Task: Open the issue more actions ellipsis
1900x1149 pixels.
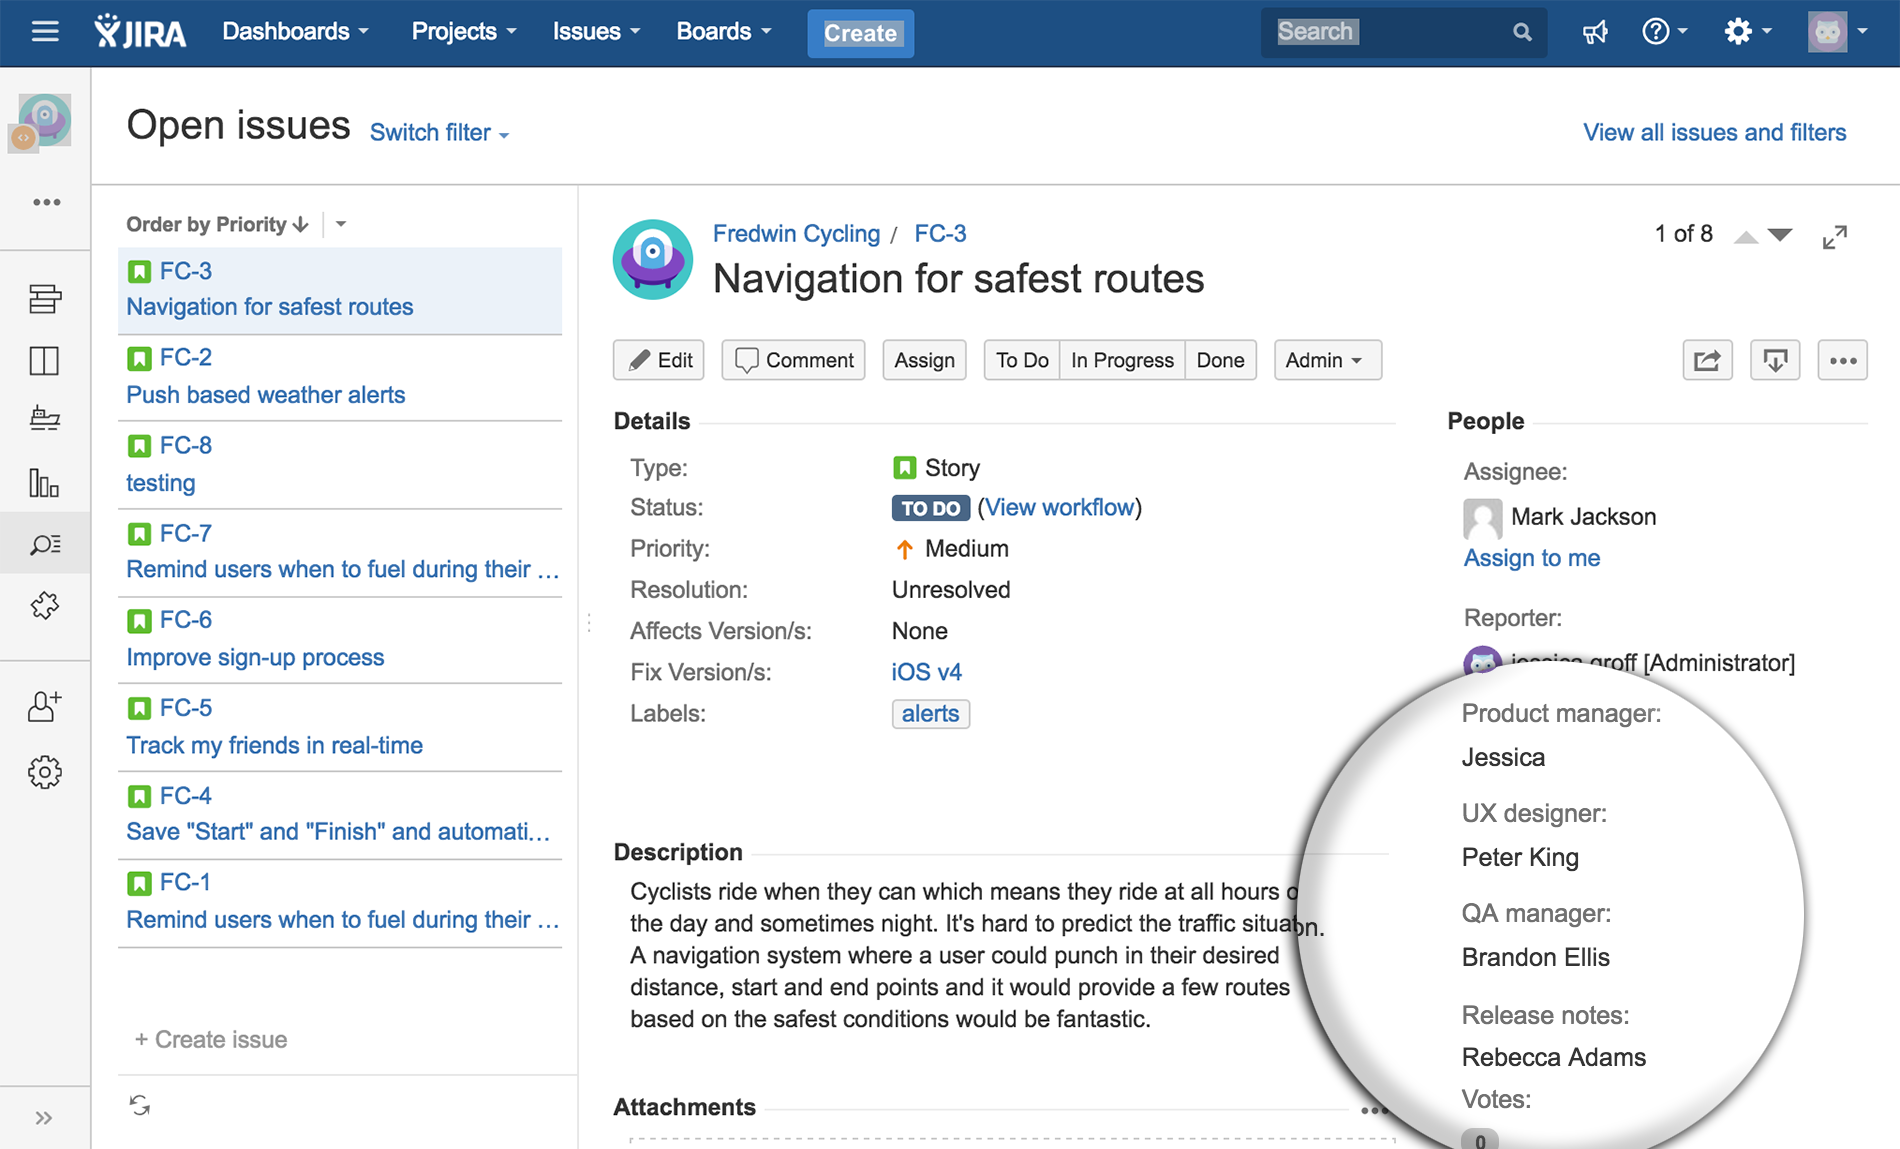Action: 1843,360
